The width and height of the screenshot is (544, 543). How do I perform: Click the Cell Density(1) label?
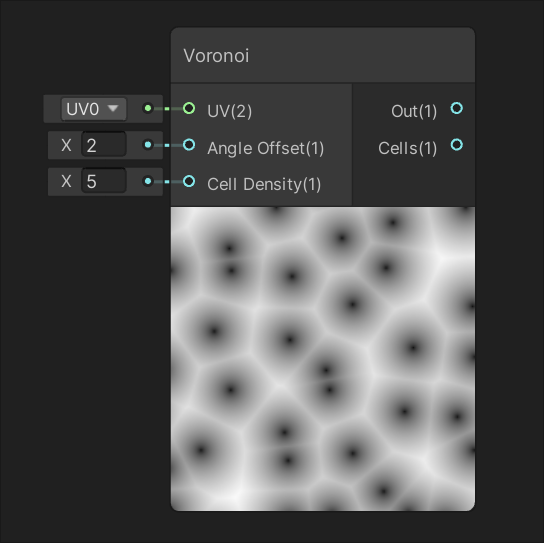point(264,184)
